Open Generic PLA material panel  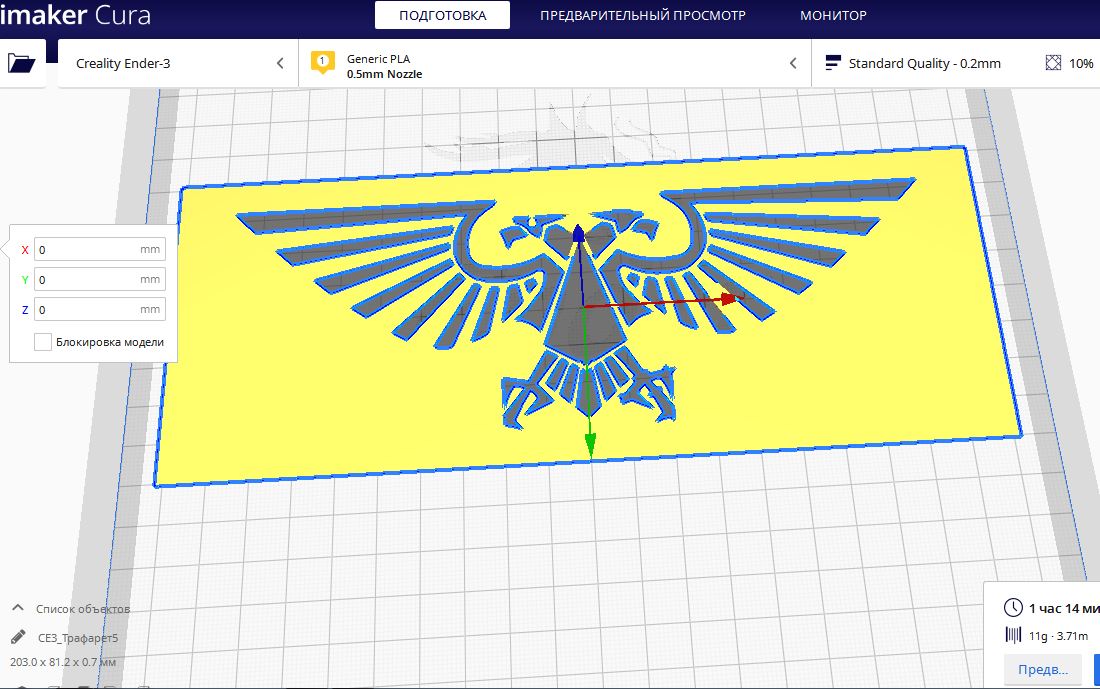[x=555, y=63]
